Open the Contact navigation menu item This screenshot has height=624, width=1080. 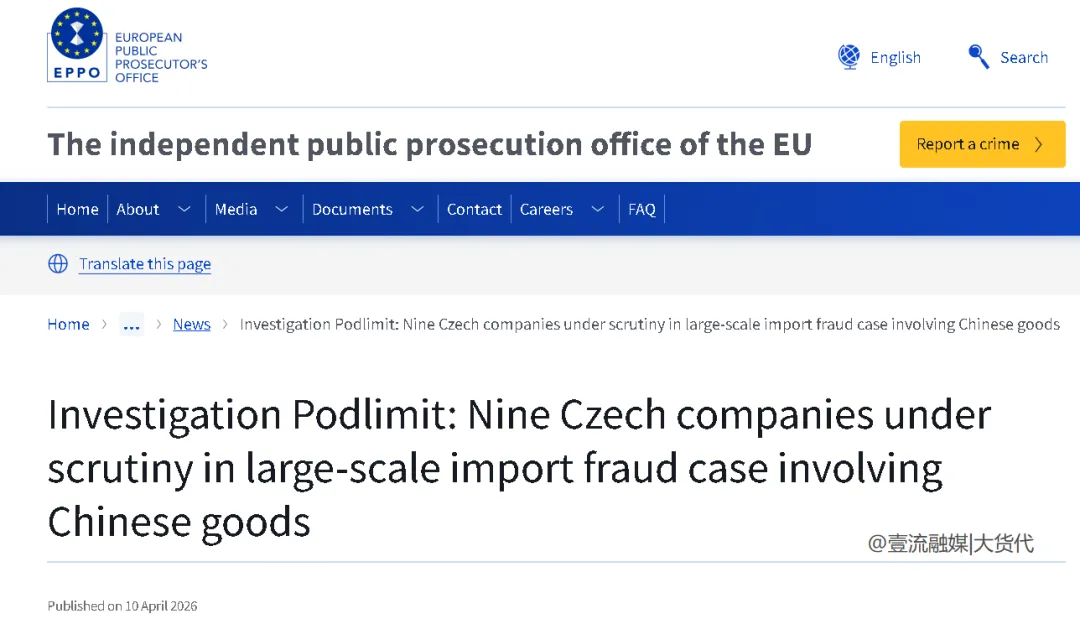474,209
